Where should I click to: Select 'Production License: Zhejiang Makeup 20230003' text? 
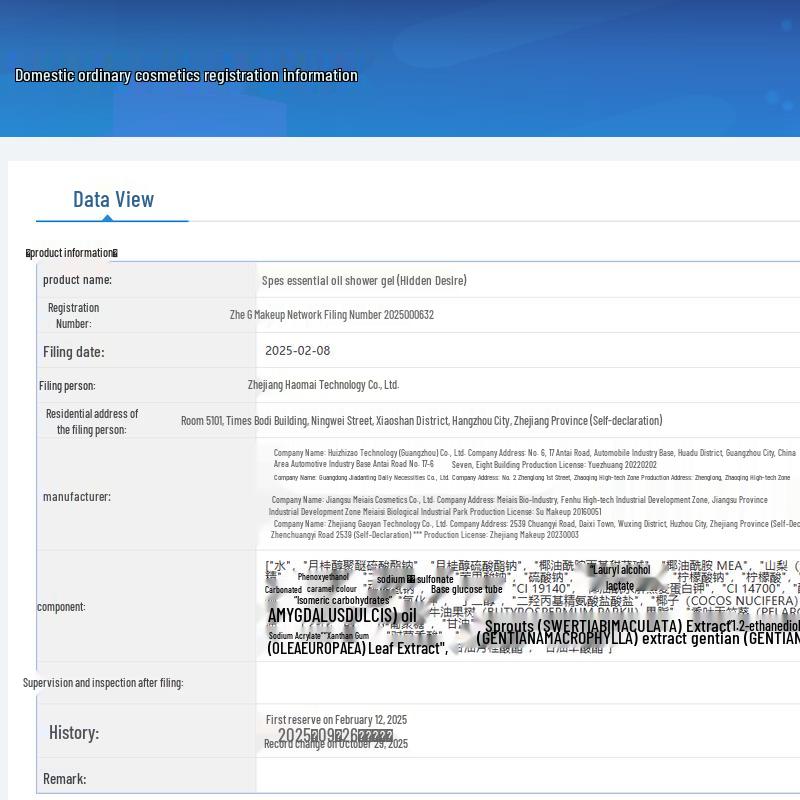(x=501, y=535)
